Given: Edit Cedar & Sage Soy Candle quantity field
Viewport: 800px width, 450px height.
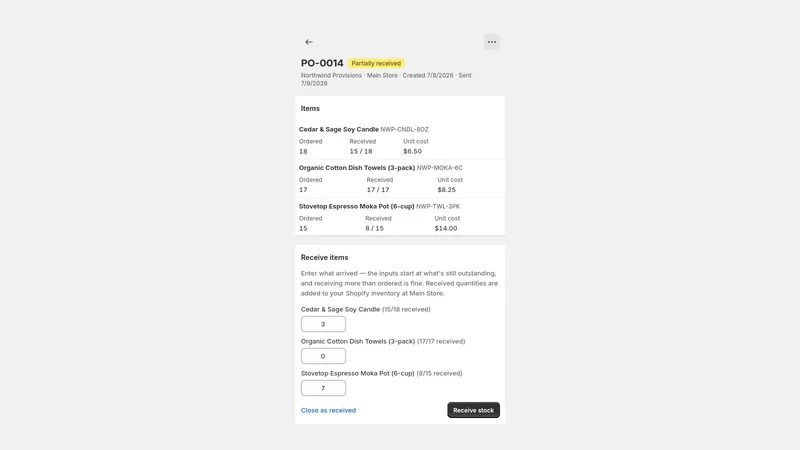Looking at the screenshot, I should click(323, 324).
